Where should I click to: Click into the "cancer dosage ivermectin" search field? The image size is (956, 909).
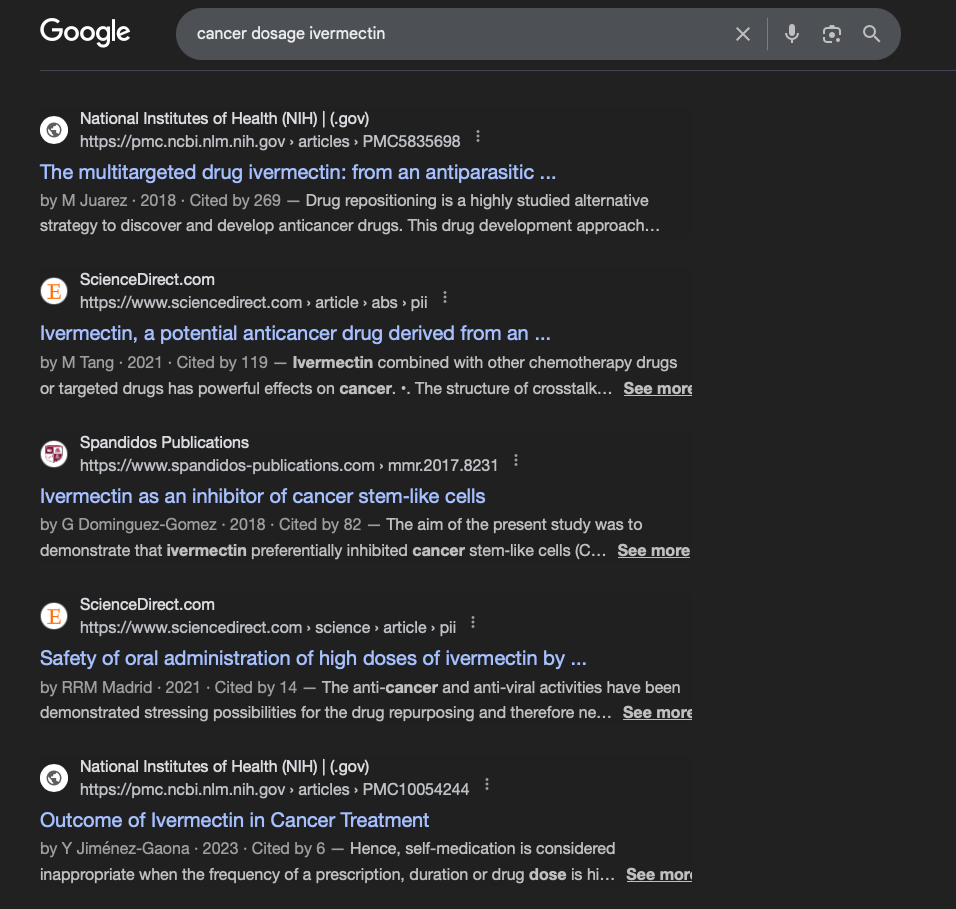pyautogui.click(x=450, y=34)
